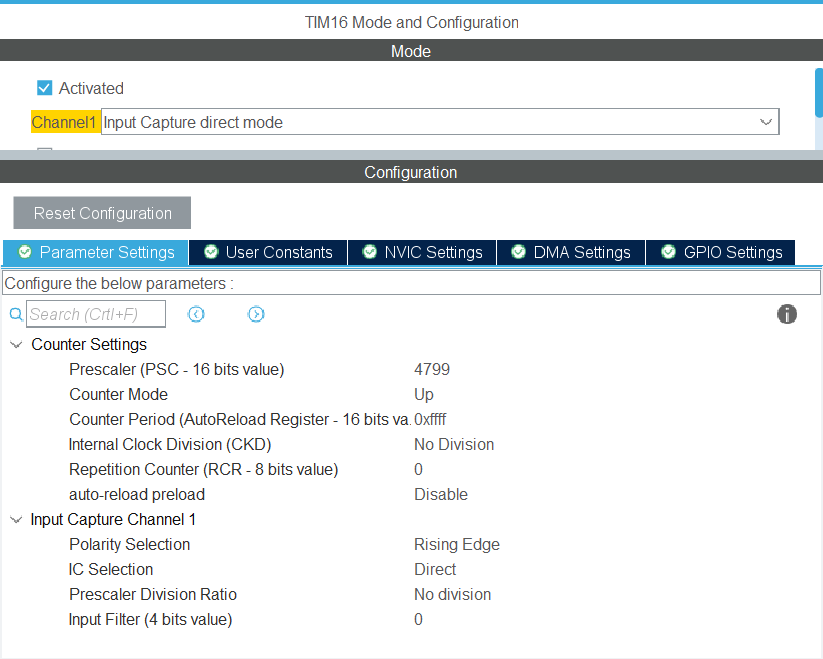Click the Reset Configuration button

point(102,213)
